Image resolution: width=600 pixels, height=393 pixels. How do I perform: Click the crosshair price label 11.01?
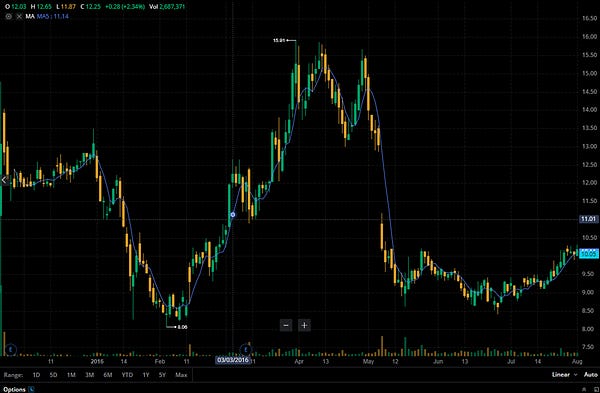[x=588, y=219]
